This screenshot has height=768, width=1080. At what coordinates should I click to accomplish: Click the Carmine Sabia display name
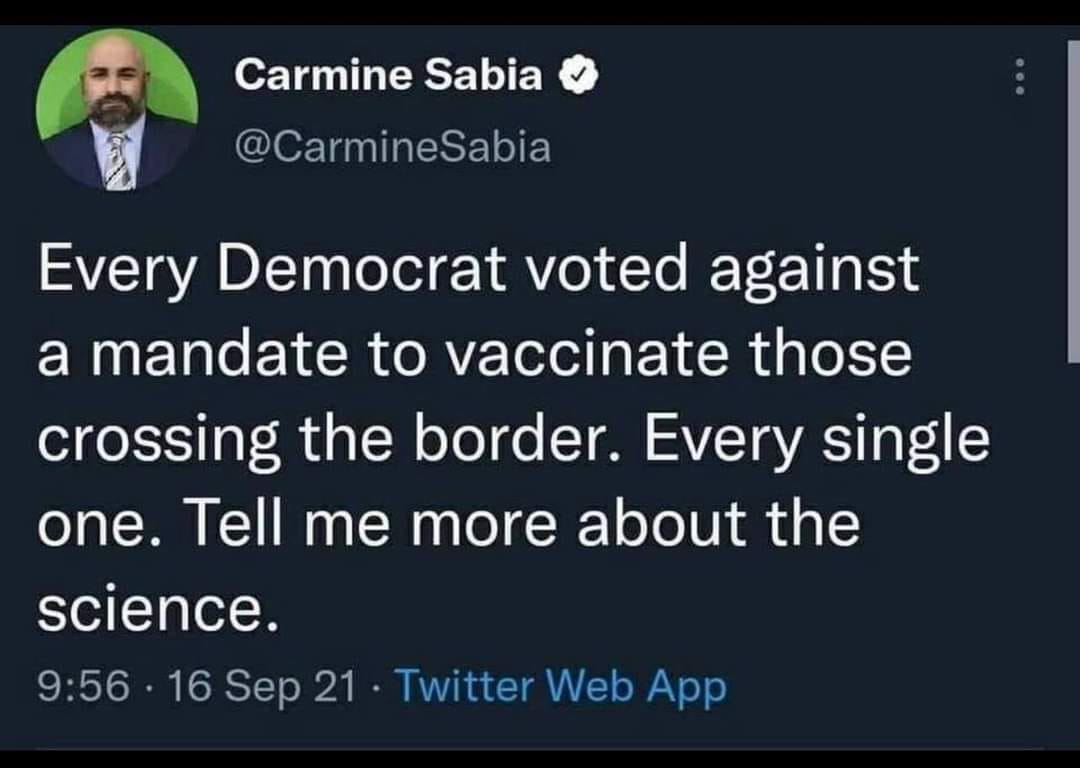click(389, 75)
